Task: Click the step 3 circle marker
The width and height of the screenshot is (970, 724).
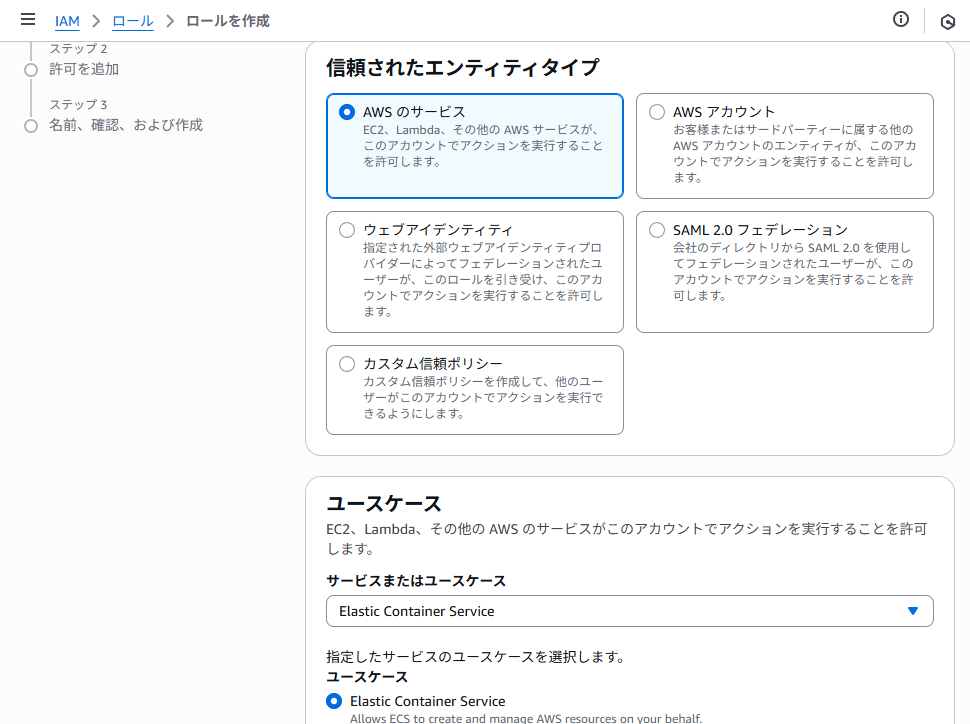Action: 31,126
